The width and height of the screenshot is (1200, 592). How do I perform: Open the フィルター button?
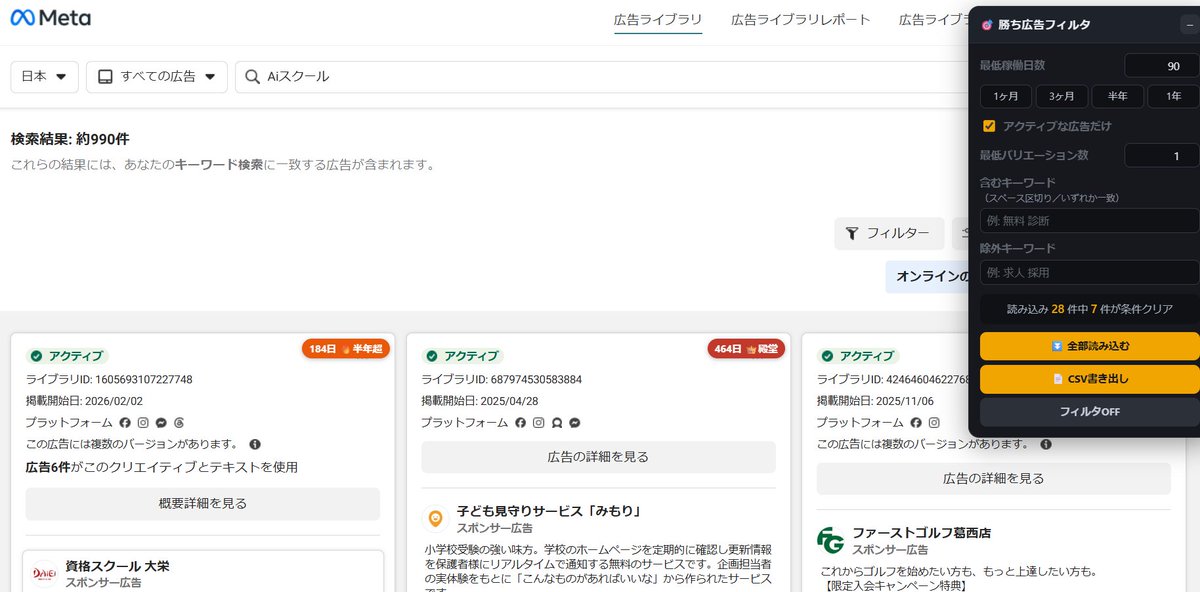click(x=889, y=234)
